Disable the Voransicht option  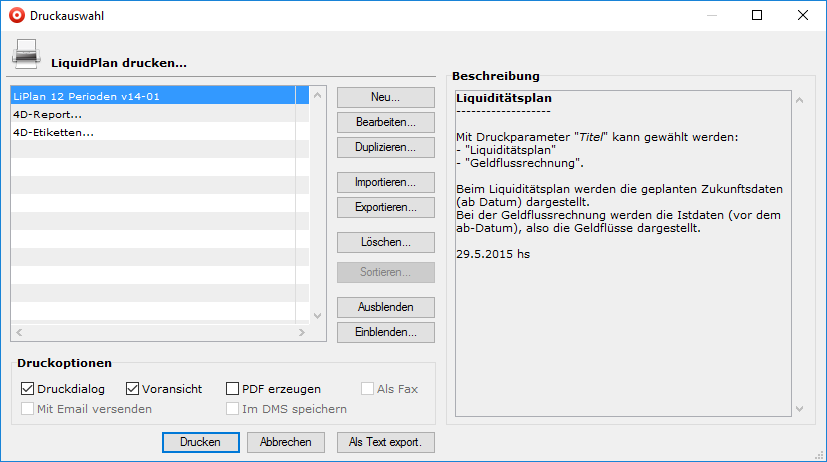click(133, 389)
